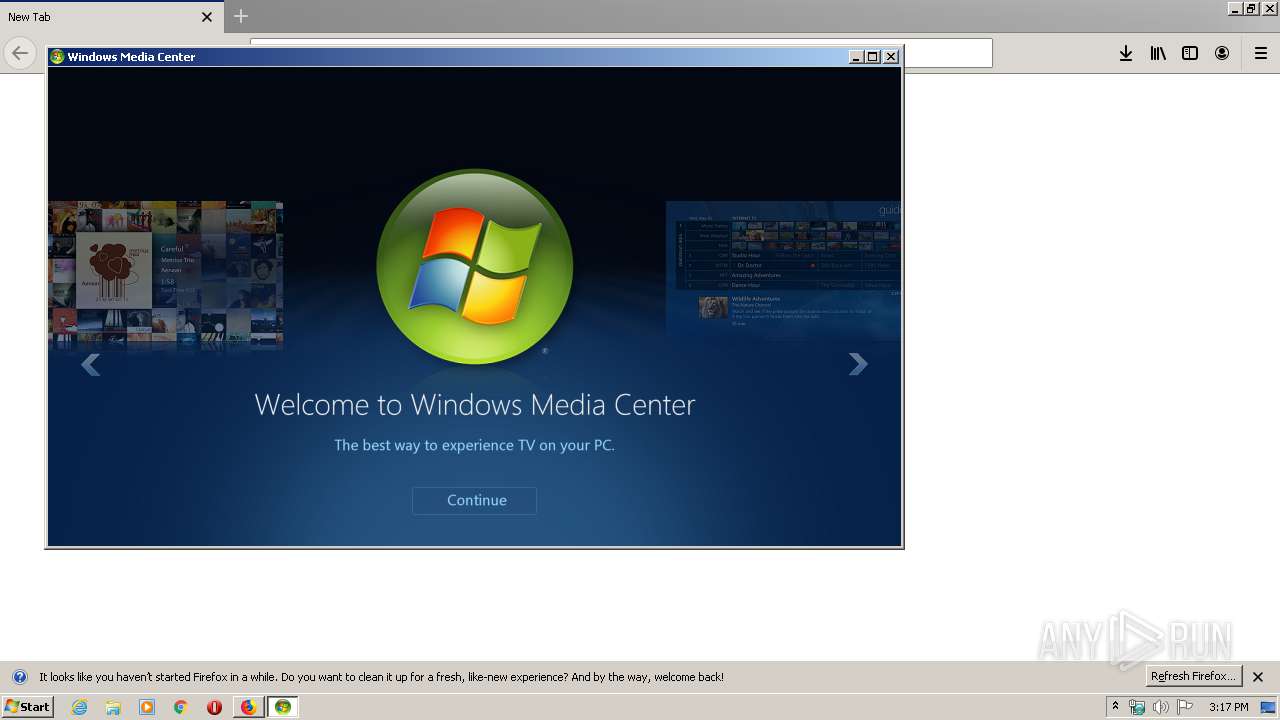Show hidden system tray icons
The image size is (1280, 720).
(x=1116, y=707)
